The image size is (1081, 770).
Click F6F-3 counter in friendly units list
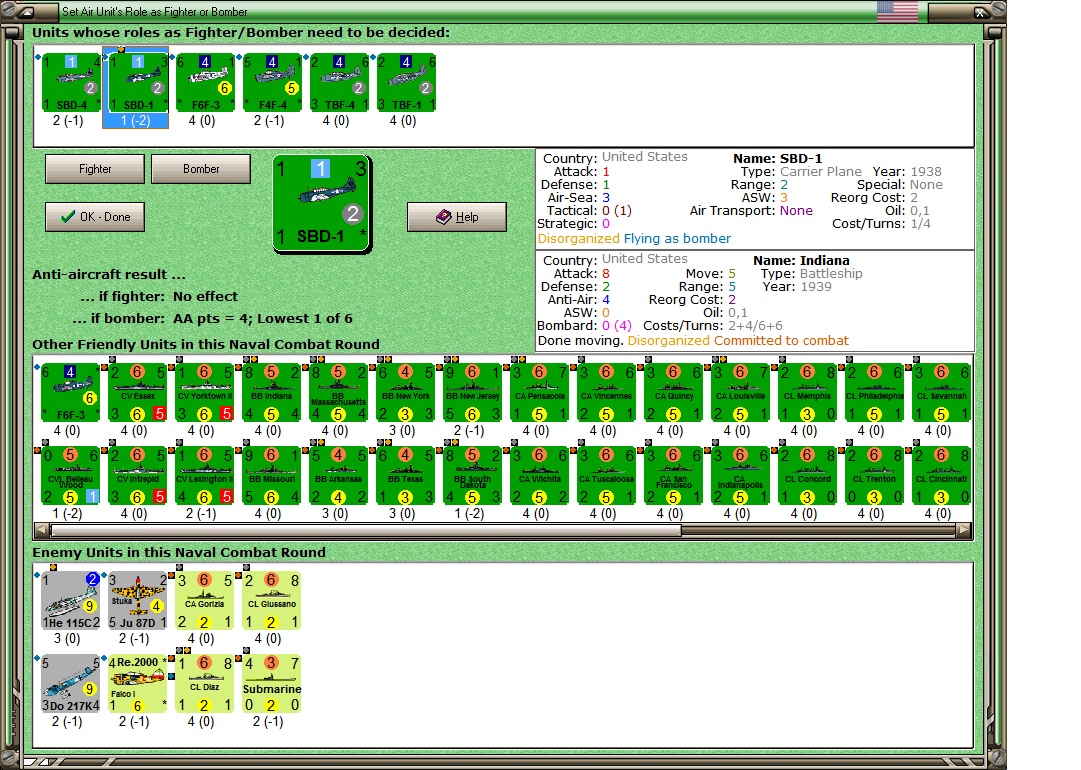pyautogui.click(x=71, y=393)
